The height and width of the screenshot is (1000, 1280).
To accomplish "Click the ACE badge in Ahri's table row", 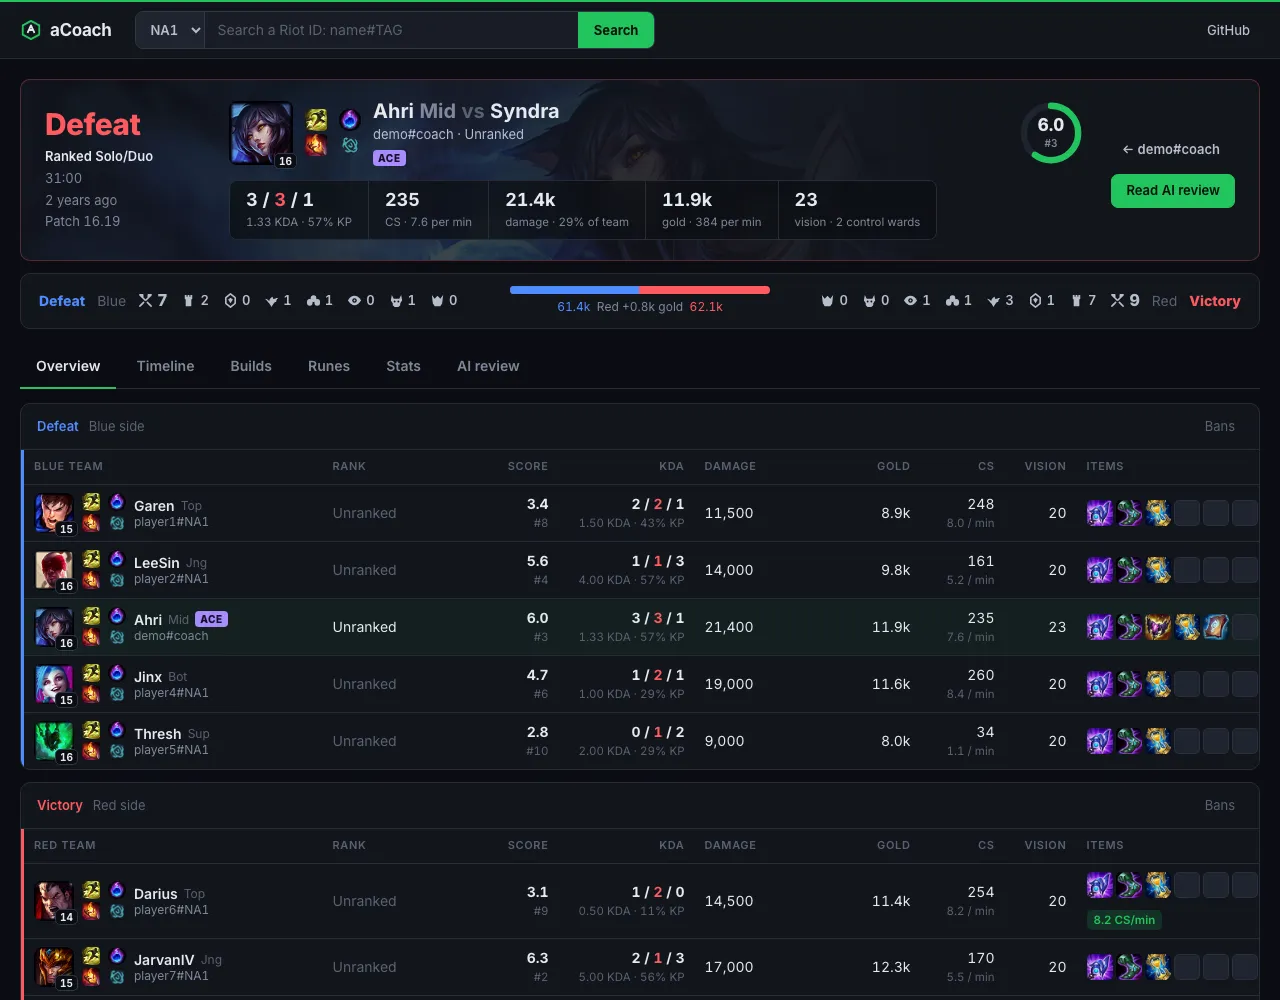I will pyautogui.click(x=211, y=619).
